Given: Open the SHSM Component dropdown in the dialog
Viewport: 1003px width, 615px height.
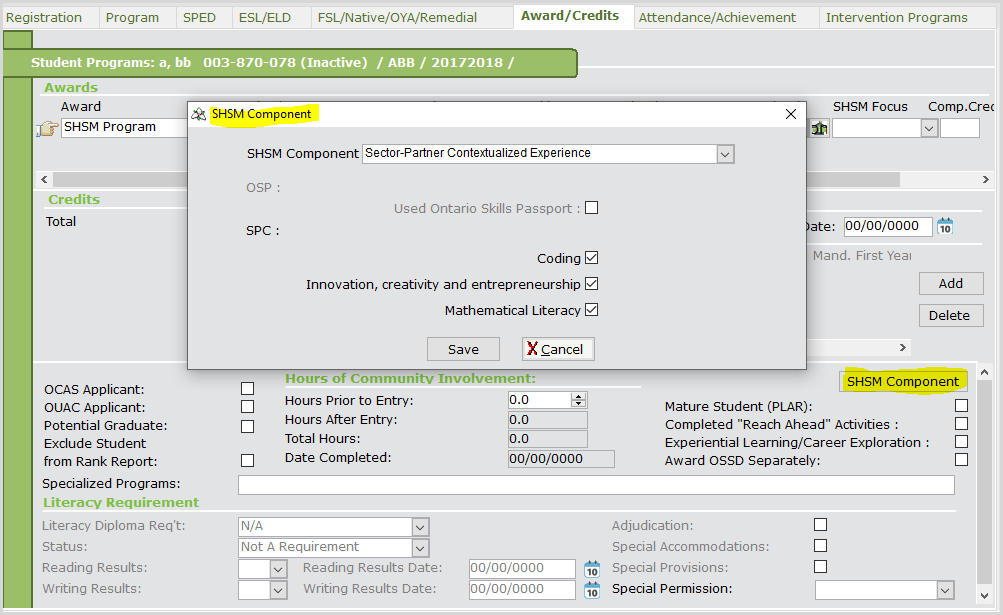Looking at the screenshot, I should tap(724, 154).
